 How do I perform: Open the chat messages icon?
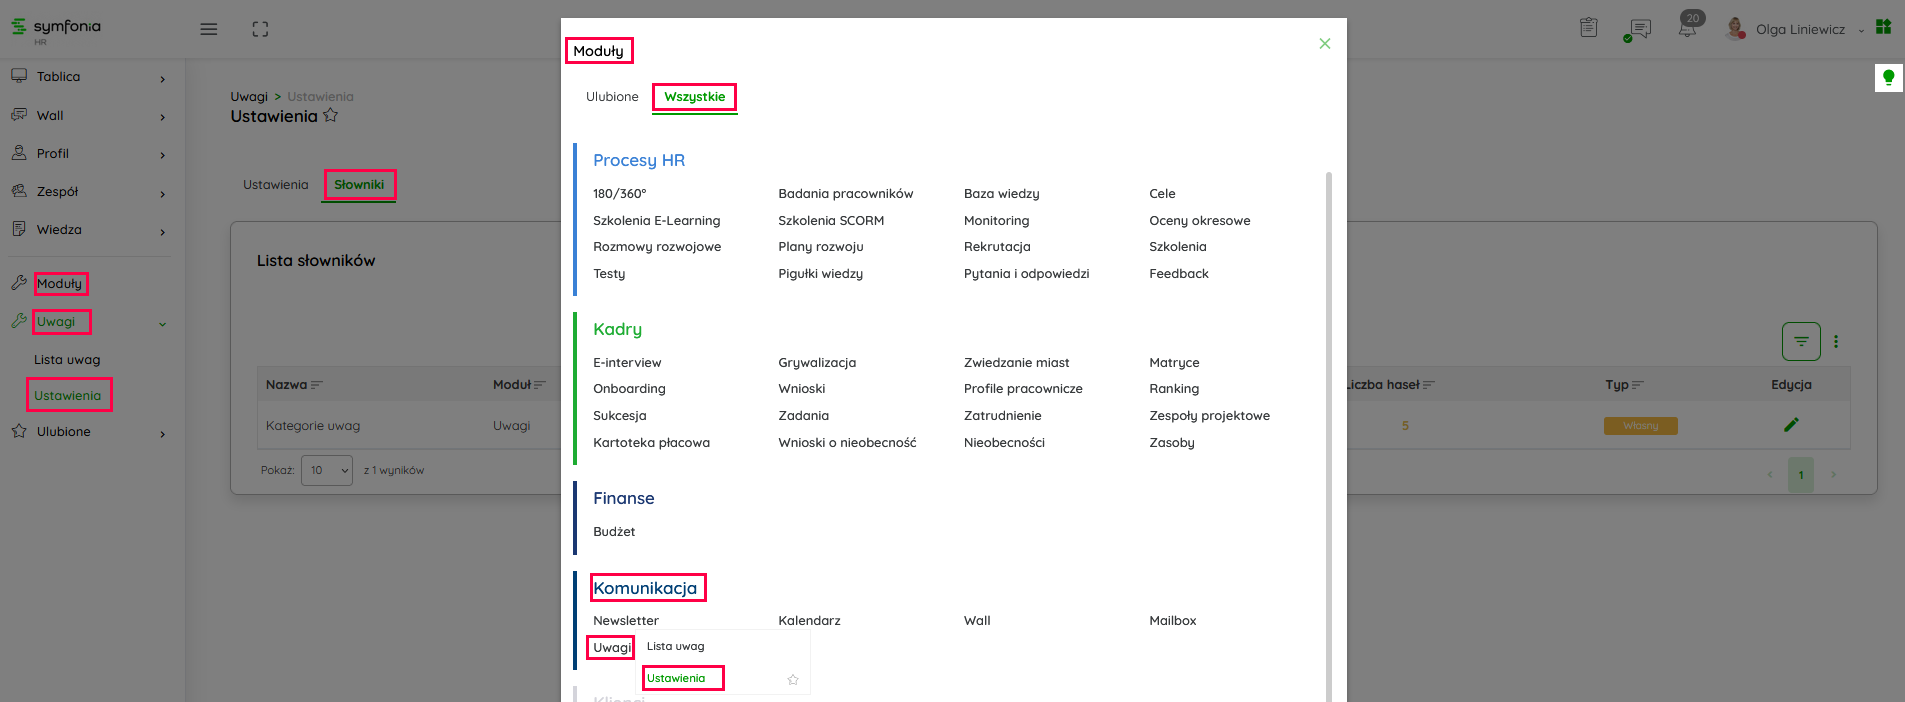click(x=1639, y=29)
